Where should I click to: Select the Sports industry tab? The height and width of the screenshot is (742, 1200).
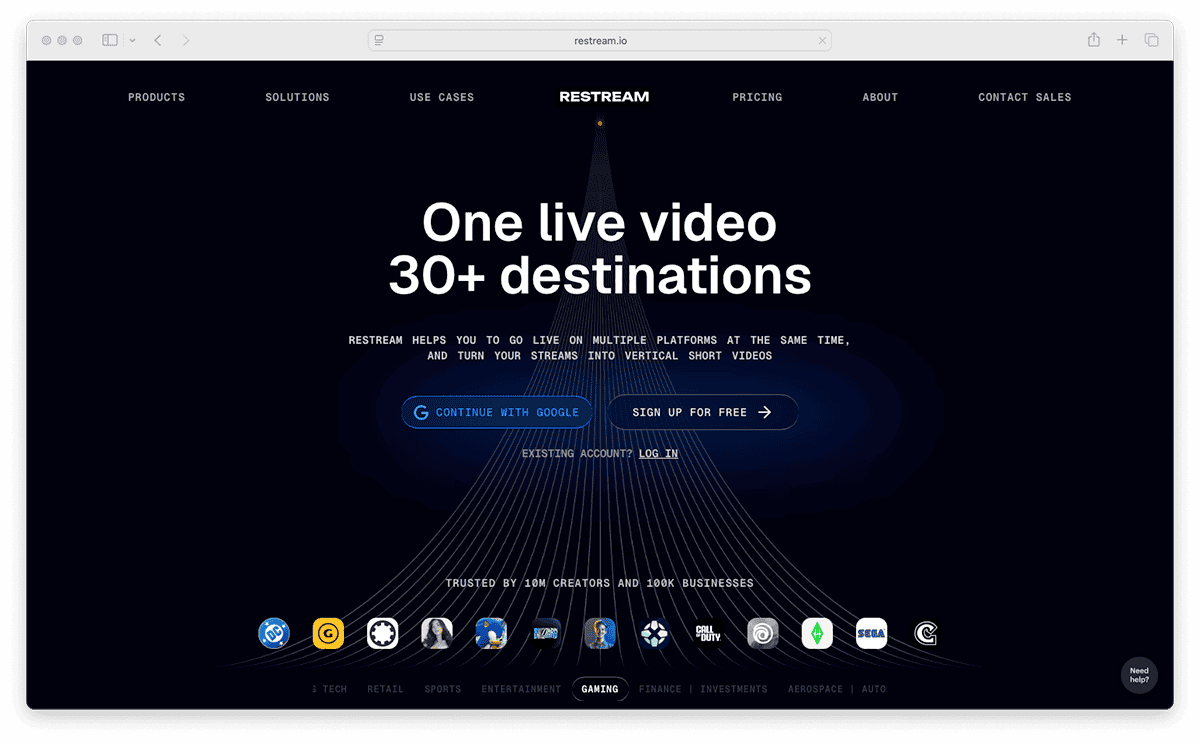(x=443, y=689)
